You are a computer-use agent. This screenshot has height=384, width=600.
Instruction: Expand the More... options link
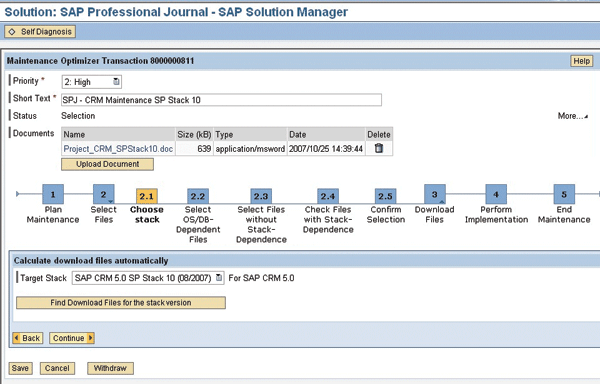click(572, 116)
